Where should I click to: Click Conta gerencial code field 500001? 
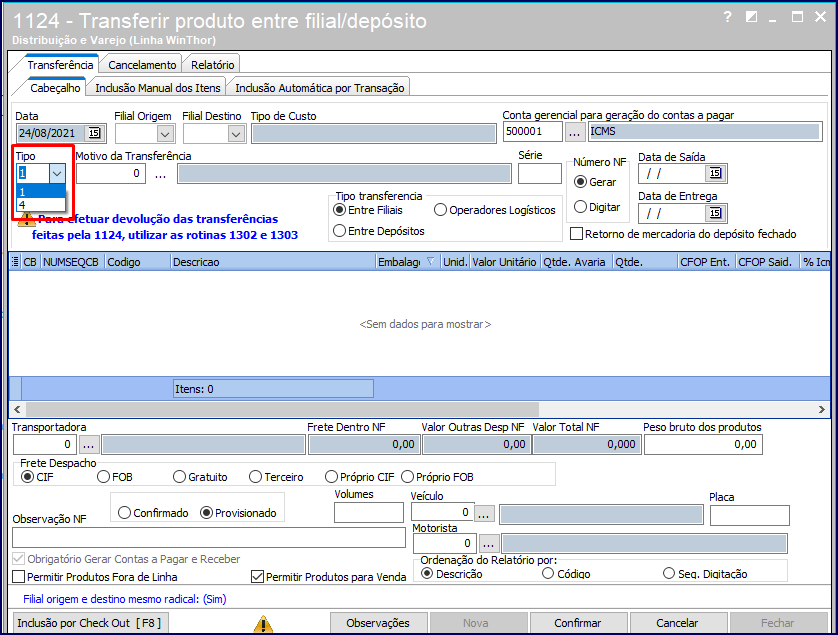(533, 131)
